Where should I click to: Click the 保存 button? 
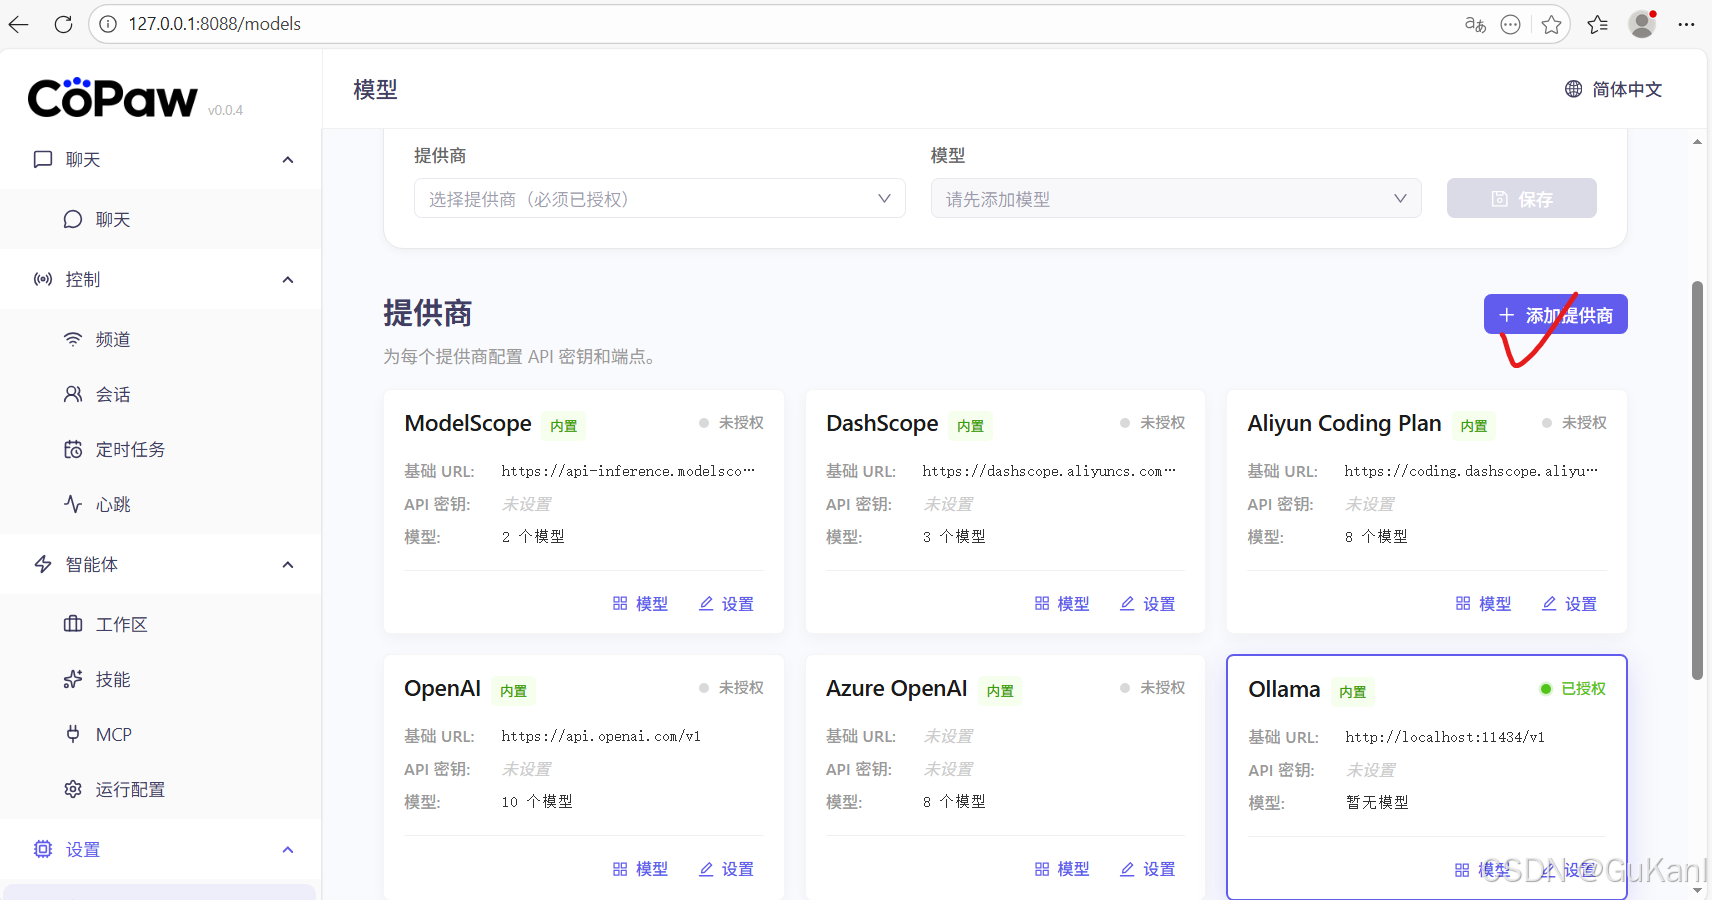click(x=1522, y=199)
